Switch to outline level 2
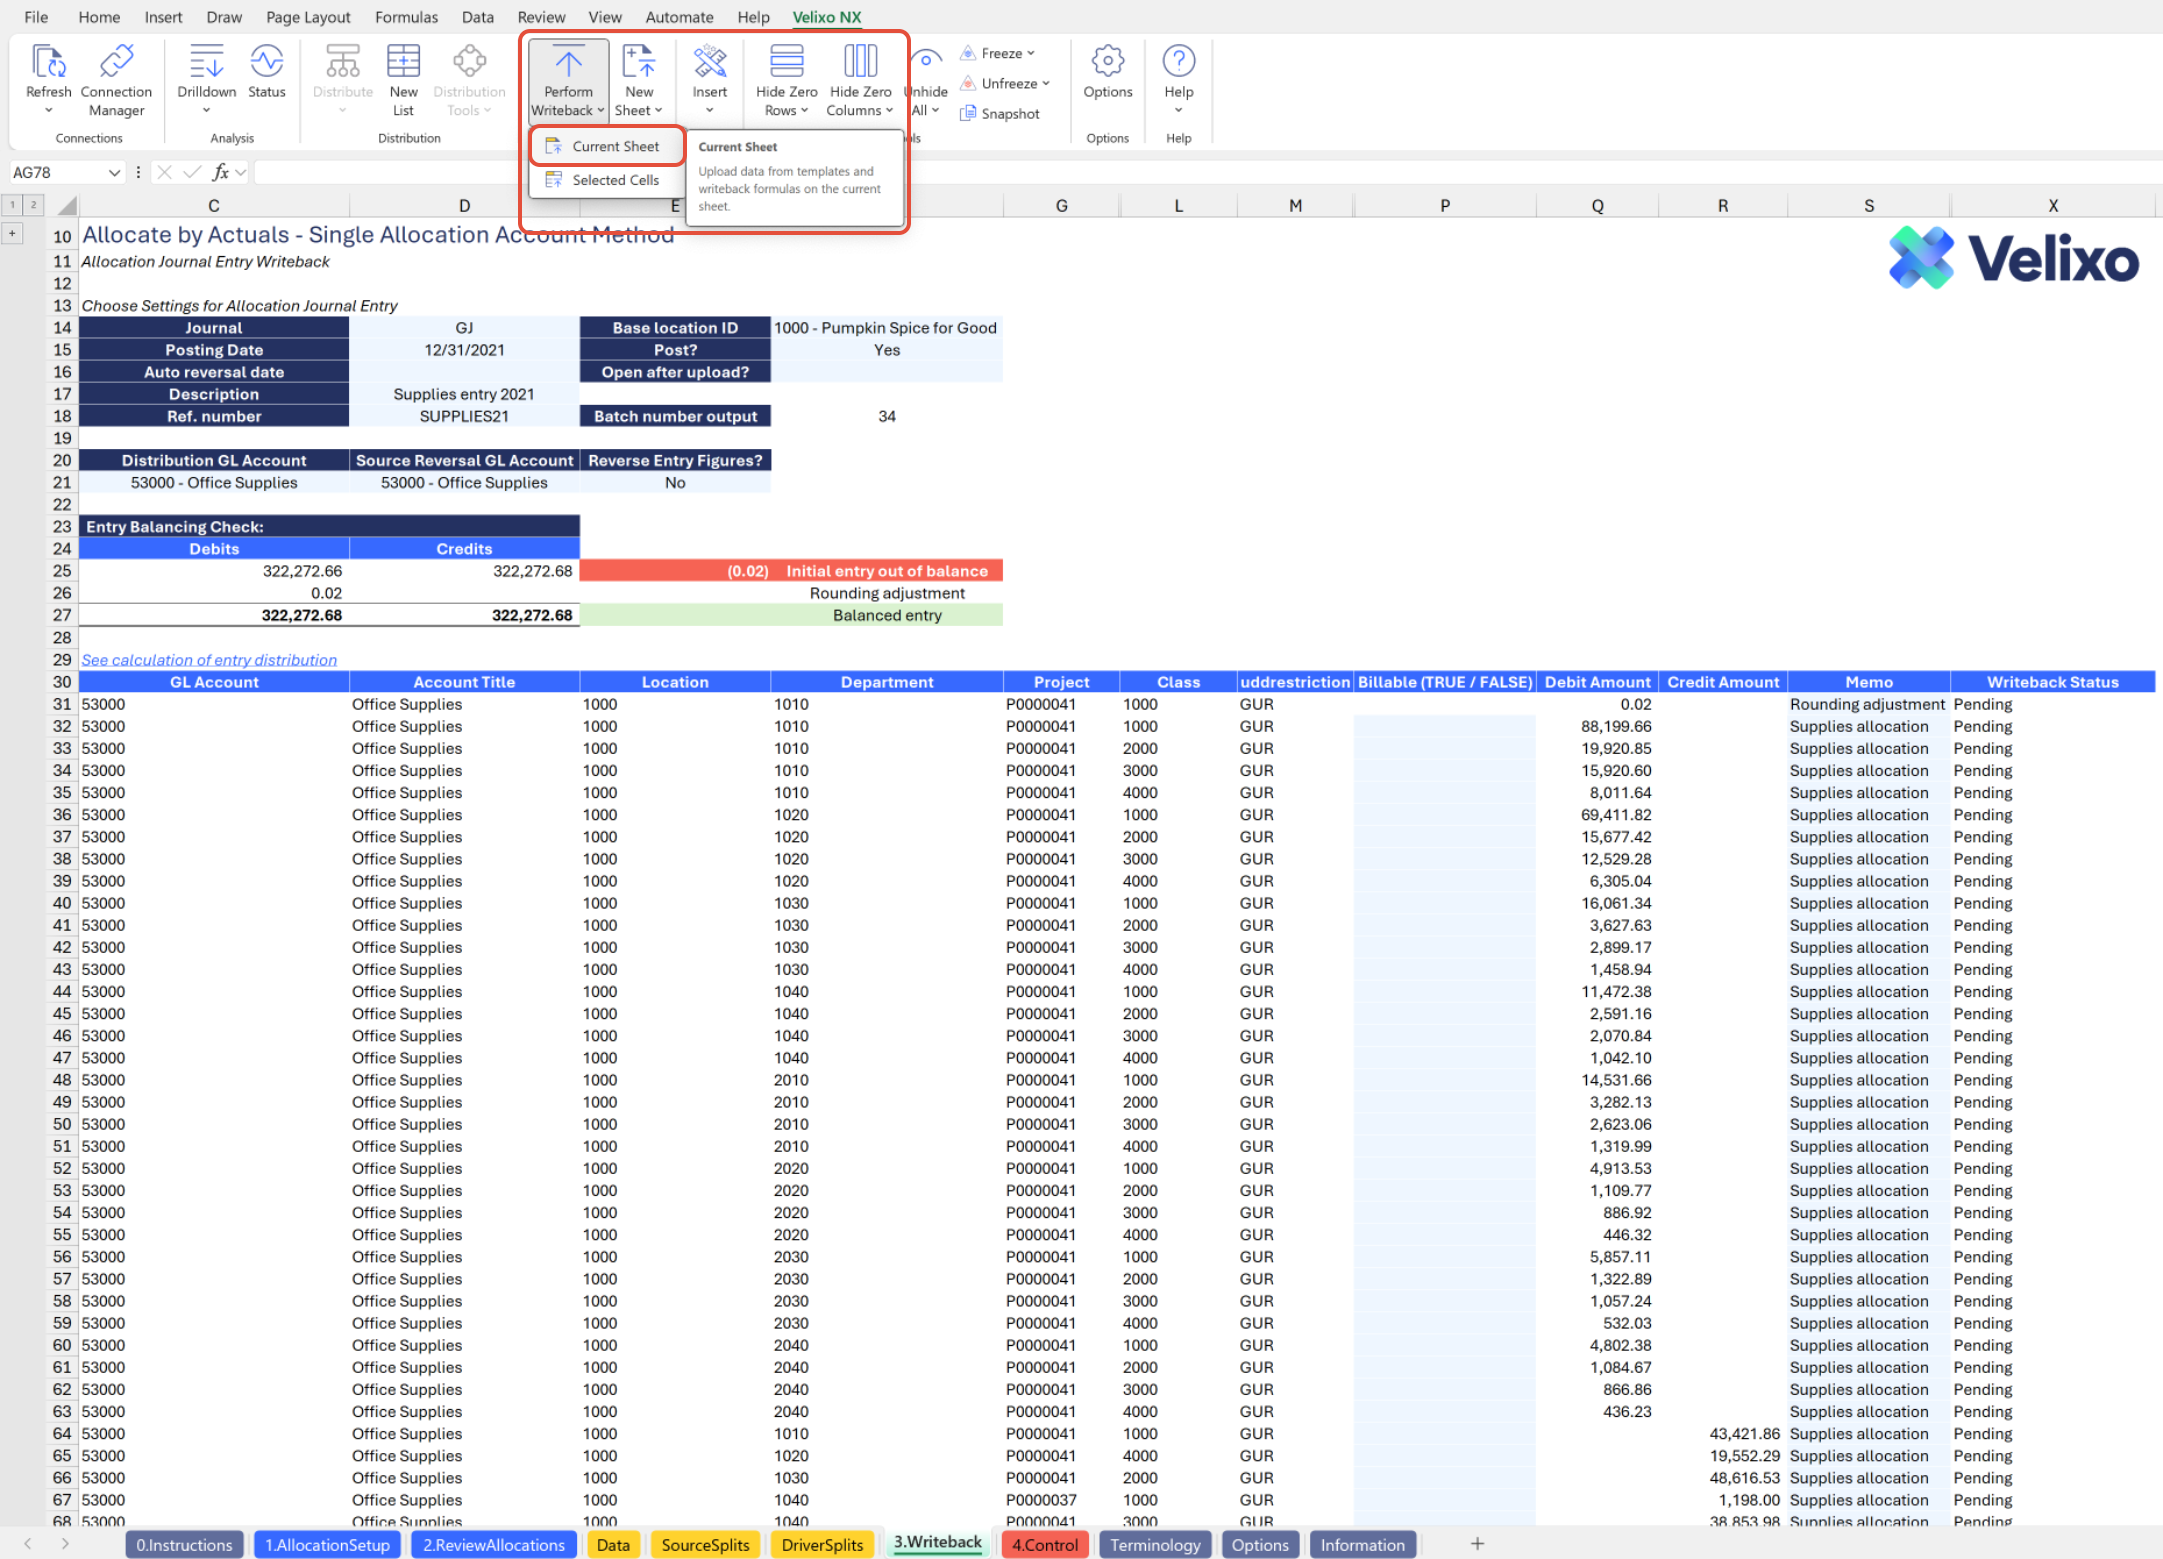 pos(34,205)
